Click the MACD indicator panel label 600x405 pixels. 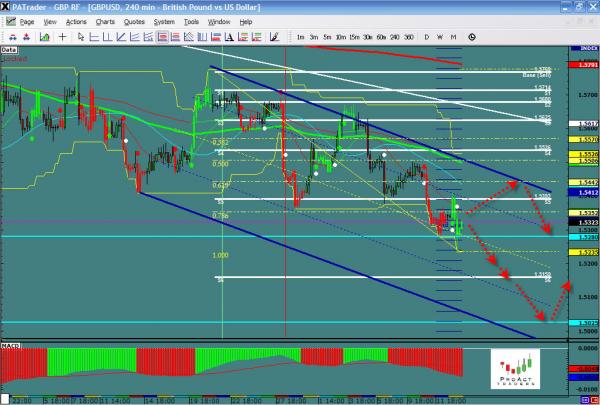click(10, 346)
